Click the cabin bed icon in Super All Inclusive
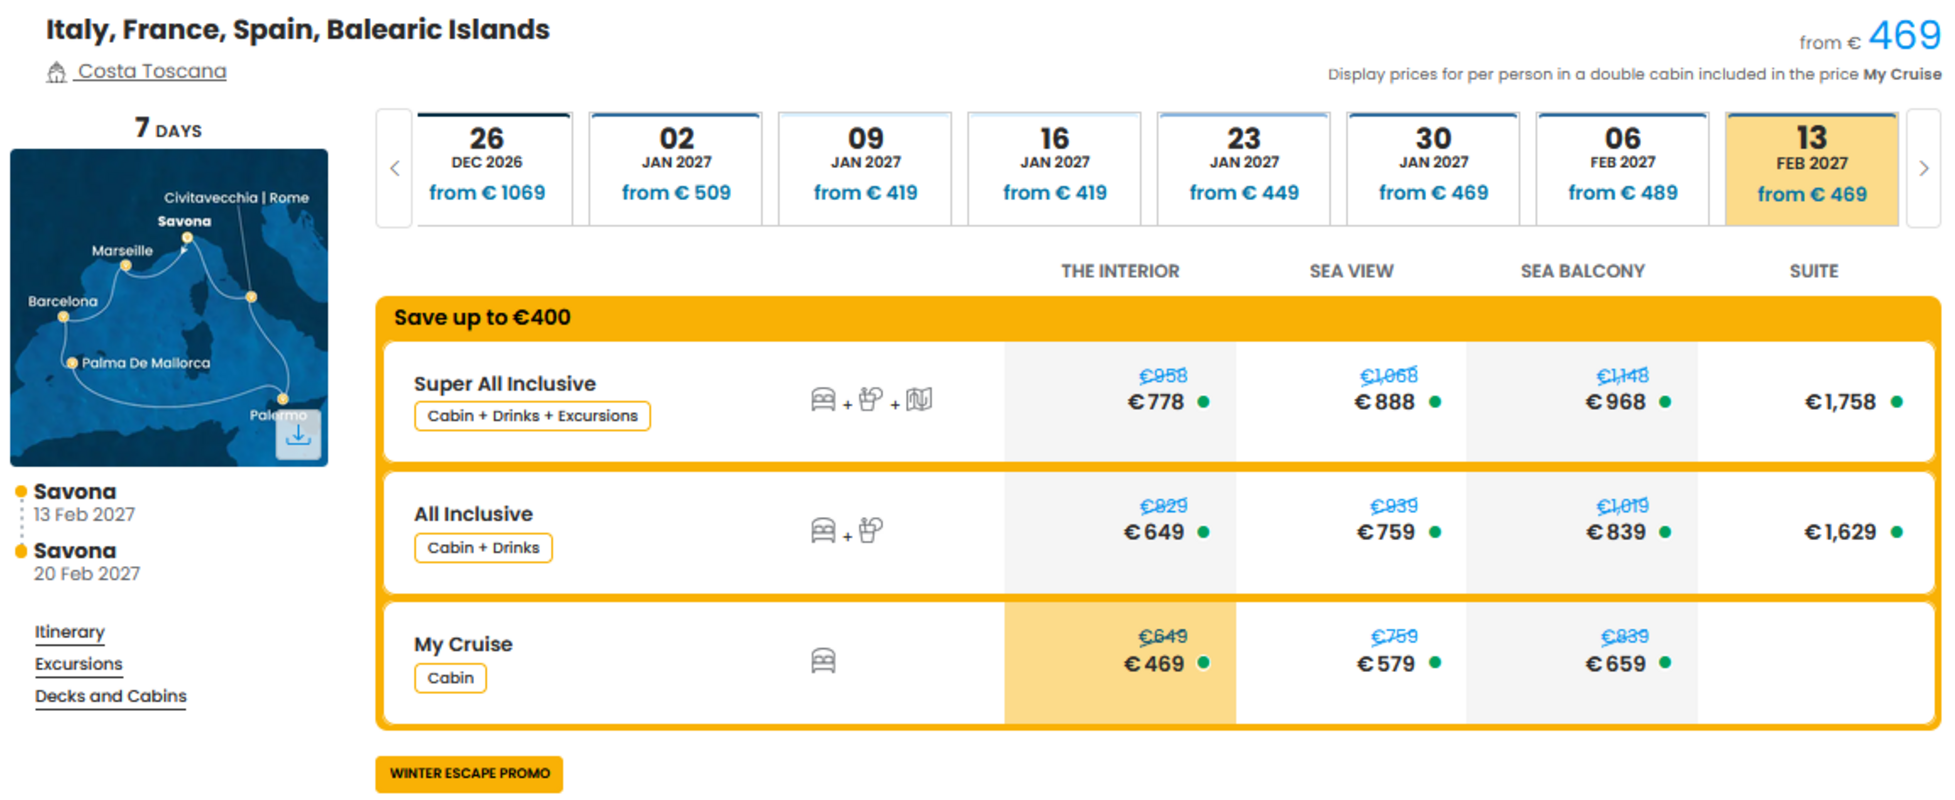 pos(823,400)
